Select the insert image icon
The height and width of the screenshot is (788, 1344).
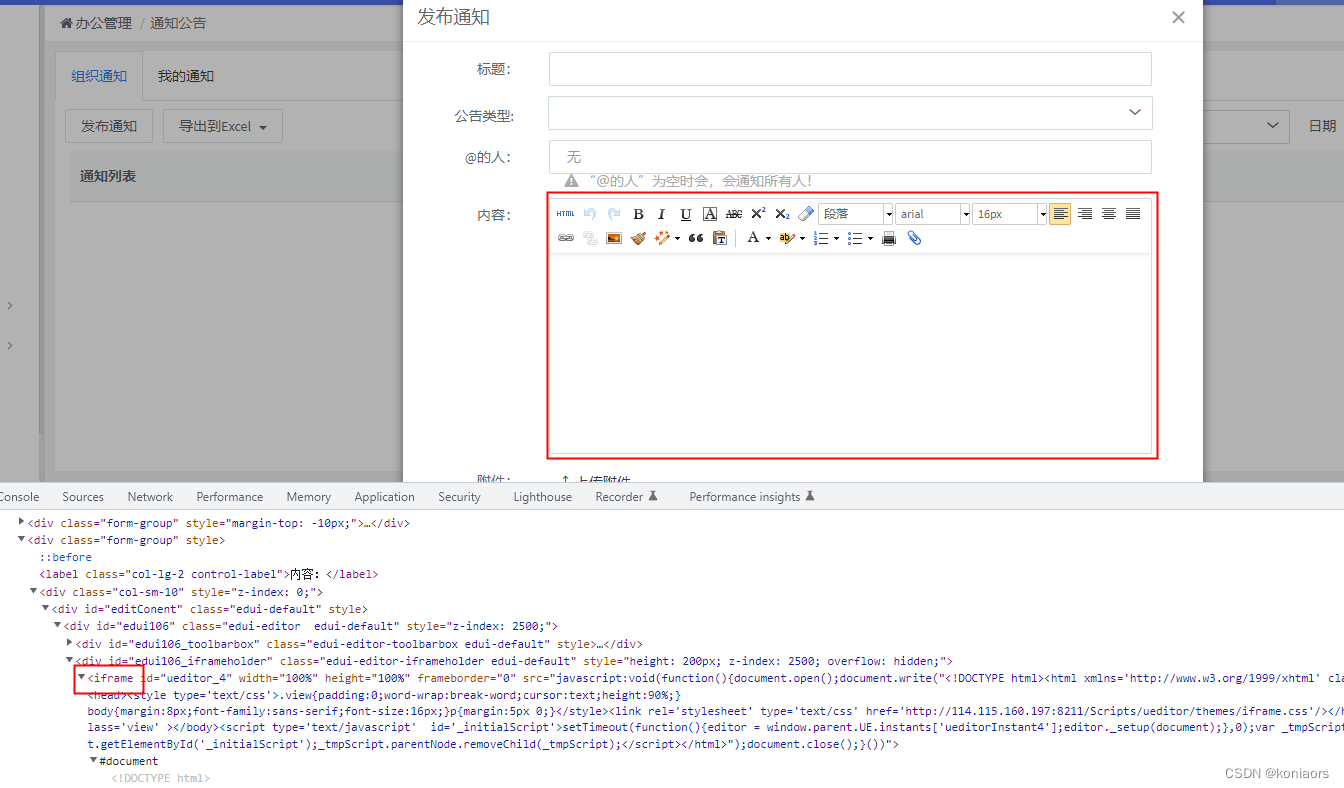[613, 238]
